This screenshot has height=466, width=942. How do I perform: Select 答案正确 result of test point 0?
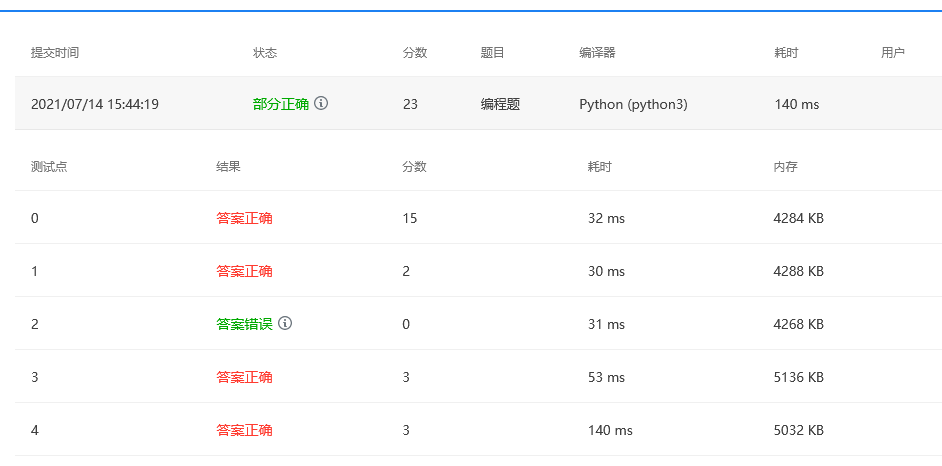pyautogui.click(x=245, y=218)
